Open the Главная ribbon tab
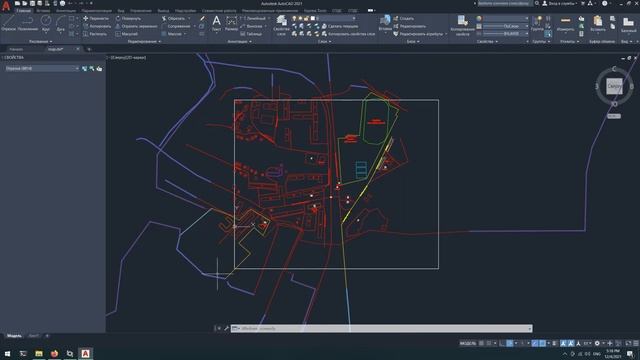The height and width of the screenshot is (360, 640). (x=24, y=11)
